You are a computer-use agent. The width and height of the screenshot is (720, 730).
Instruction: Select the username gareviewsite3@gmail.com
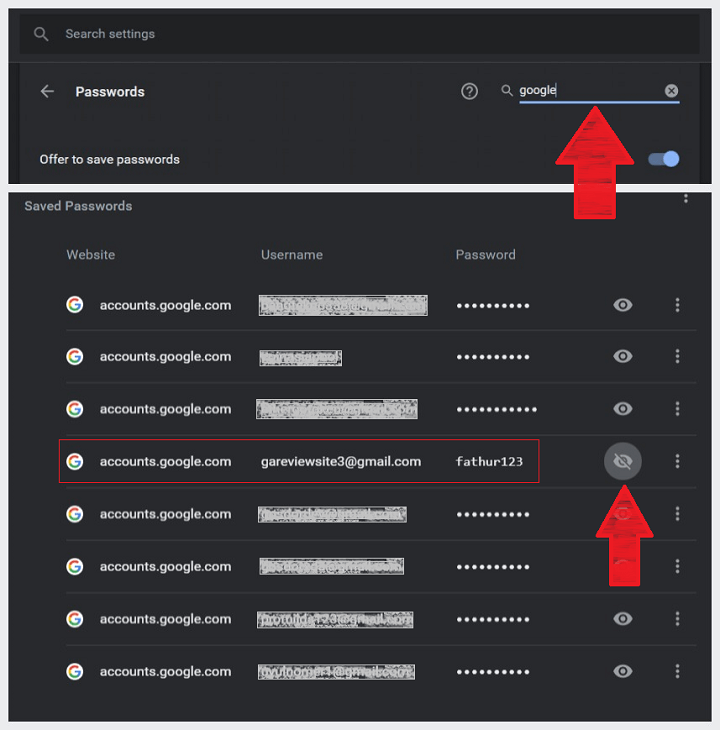341,461
